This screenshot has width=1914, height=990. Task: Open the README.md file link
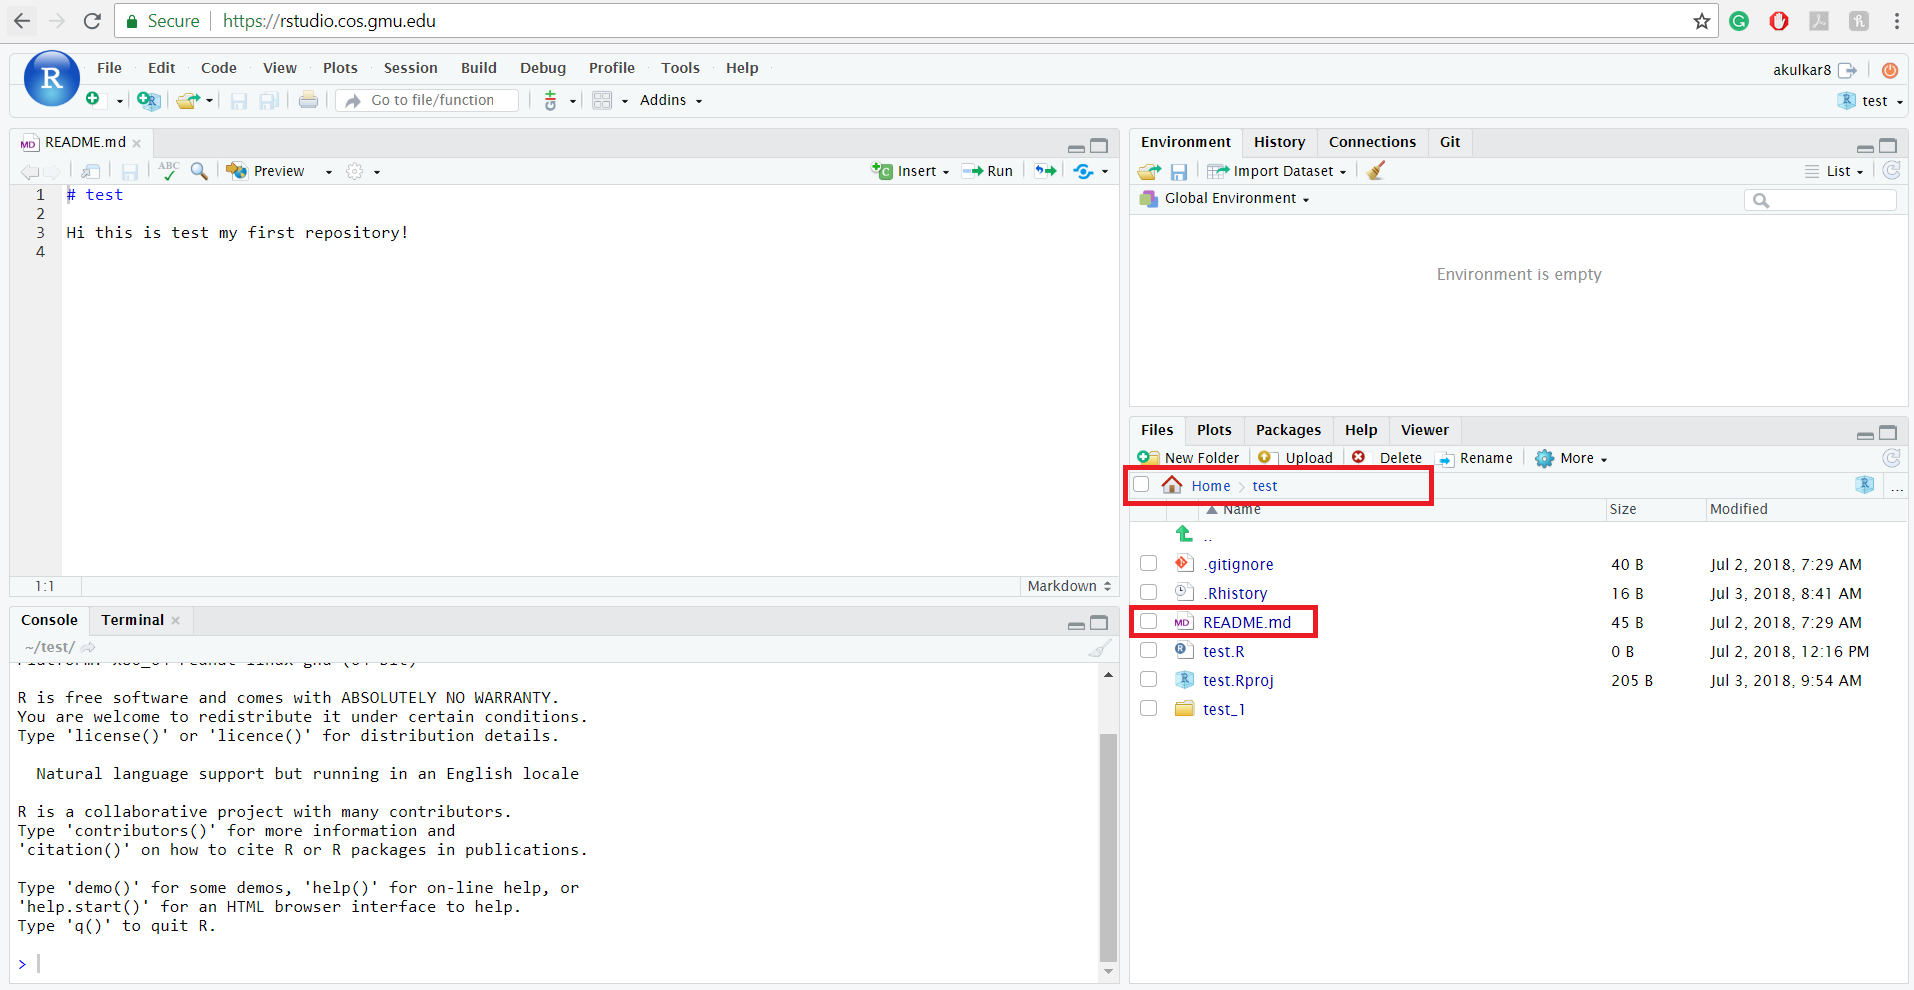coord(1247,622)
